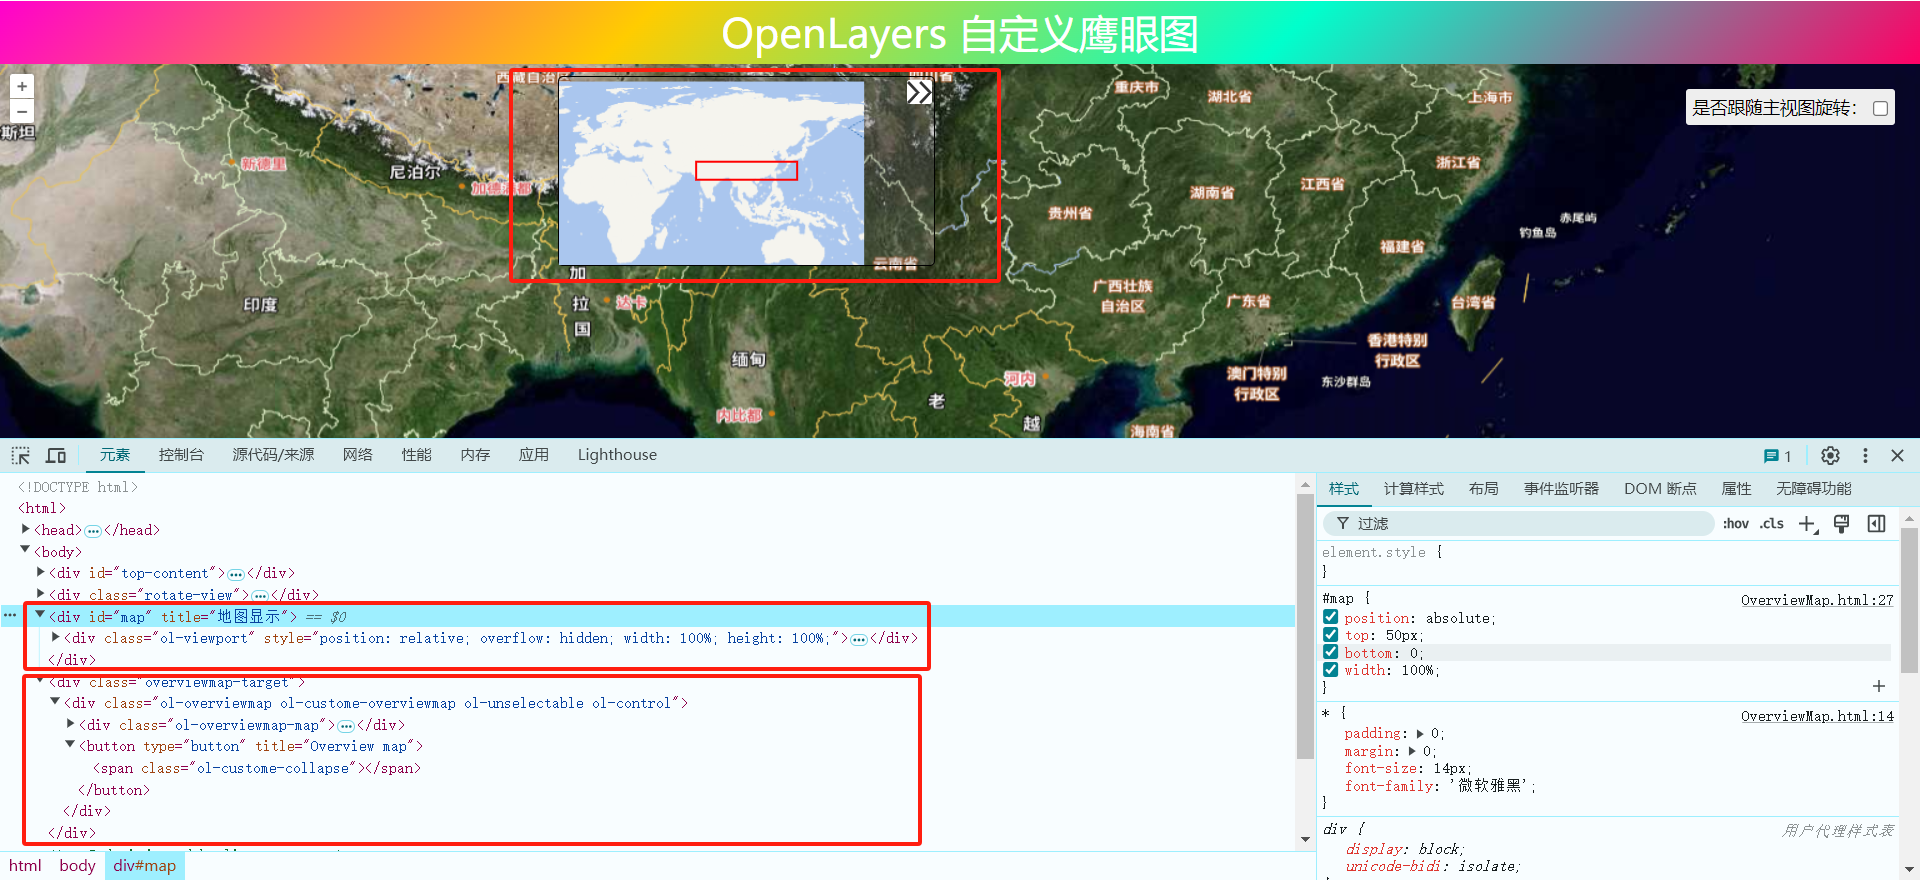Select the html breadcrumb
The width and height of the screenshot is (1920, 880).
tap(25, 866)
